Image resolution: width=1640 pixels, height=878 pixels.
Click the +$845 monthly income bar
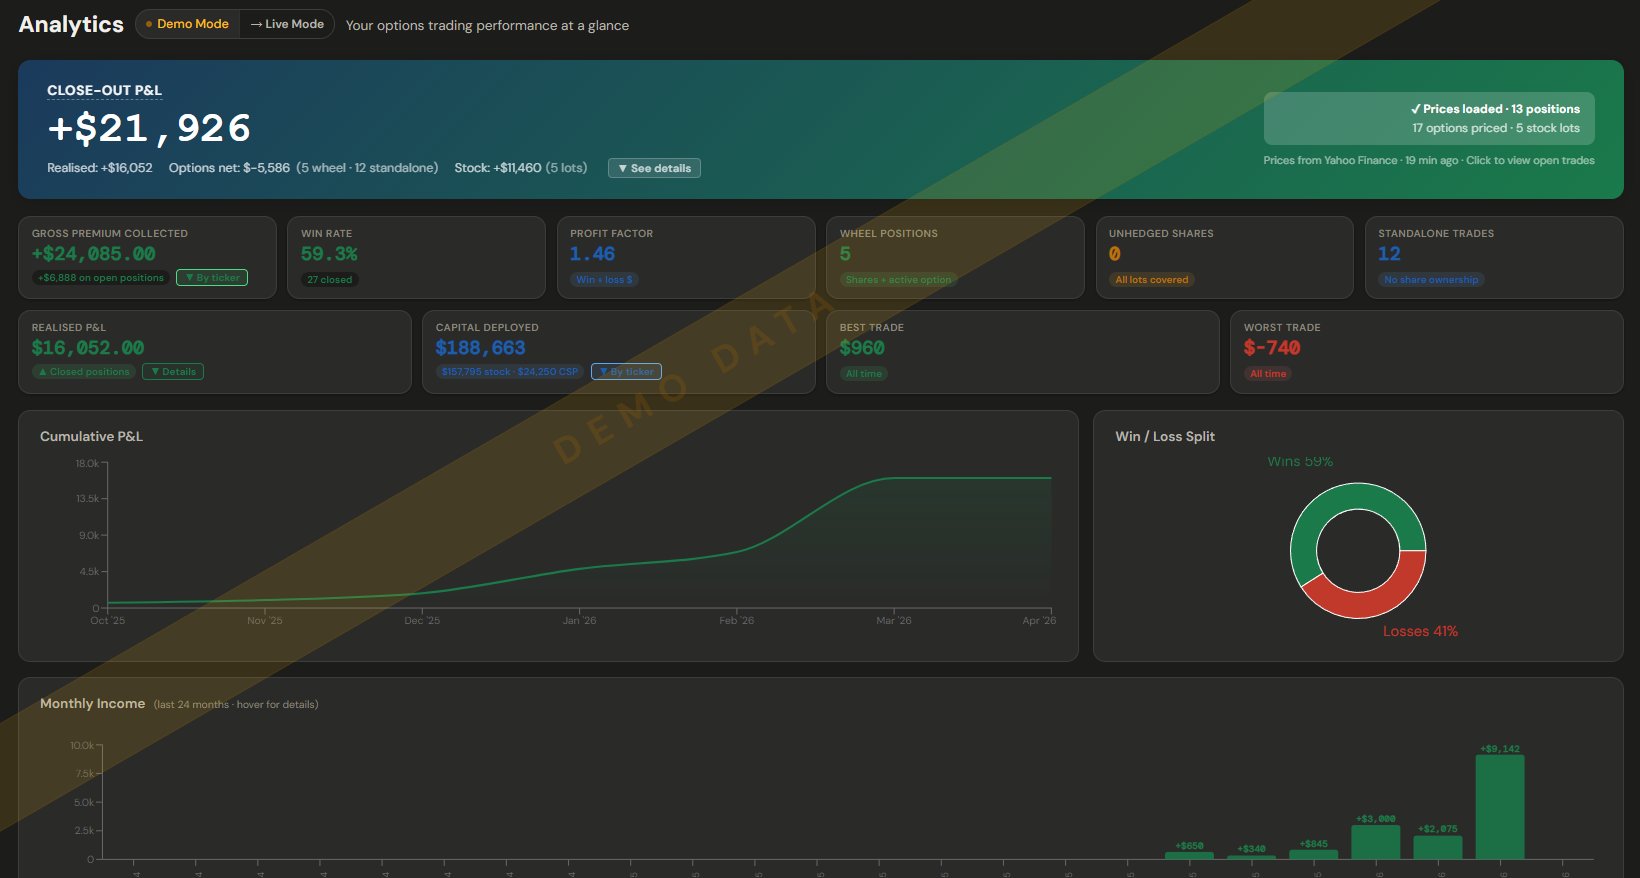(1314, 854)
